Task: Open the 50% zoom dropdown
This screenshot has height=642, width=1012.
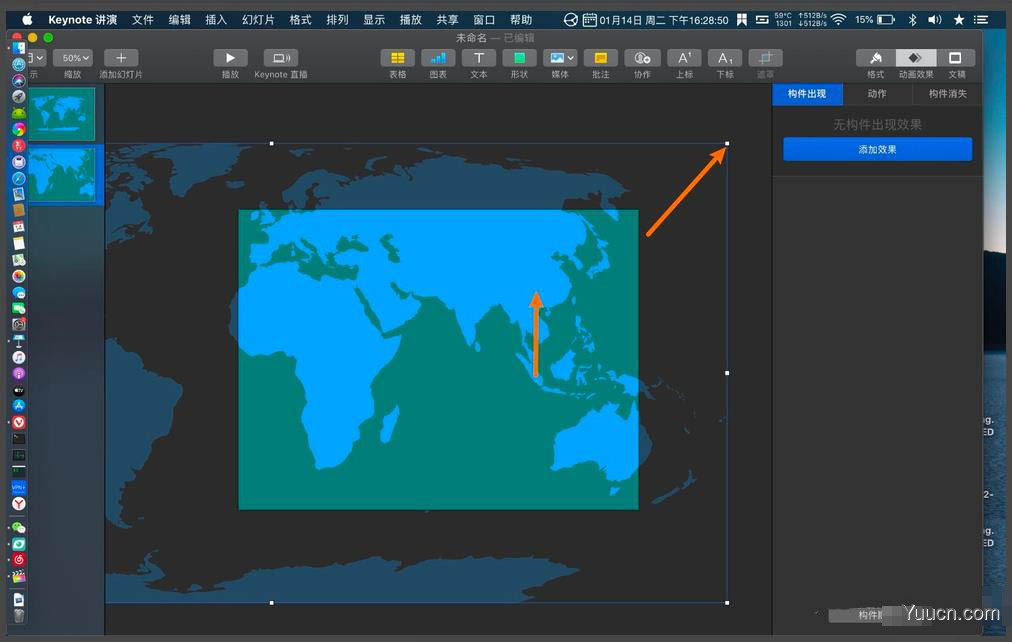Action: click(x=73, y=58)
